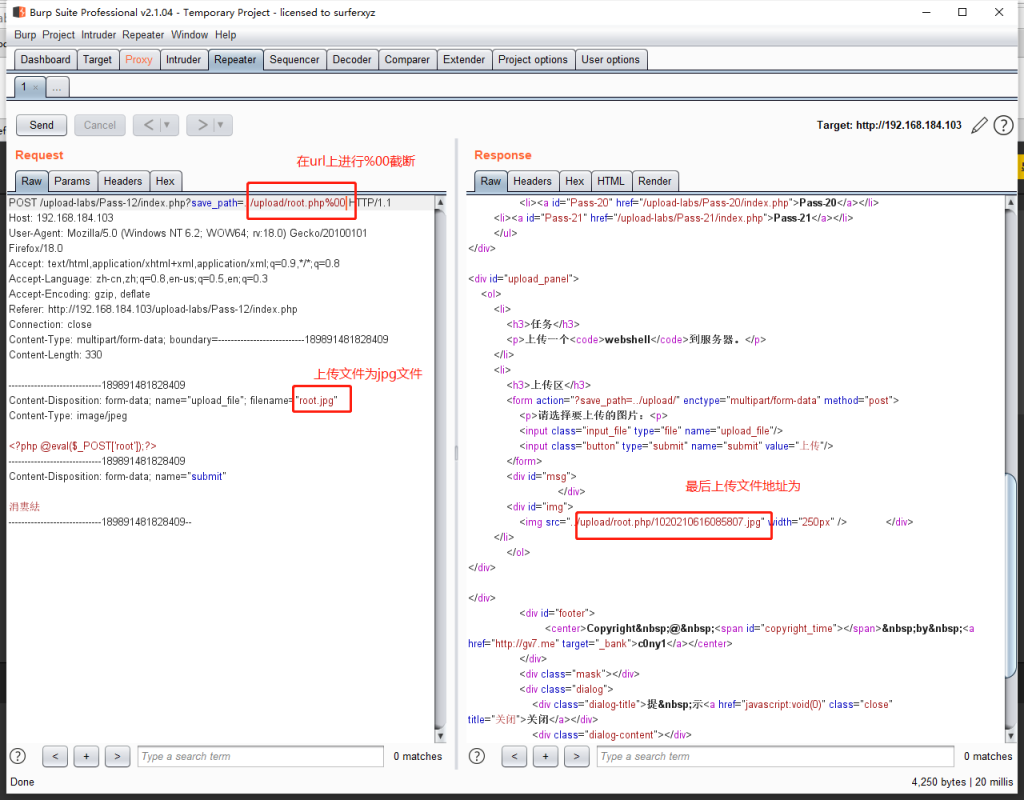Select the response Render tab
The width and height of the screenshot is (1024, 800).
tap(655, 181)
